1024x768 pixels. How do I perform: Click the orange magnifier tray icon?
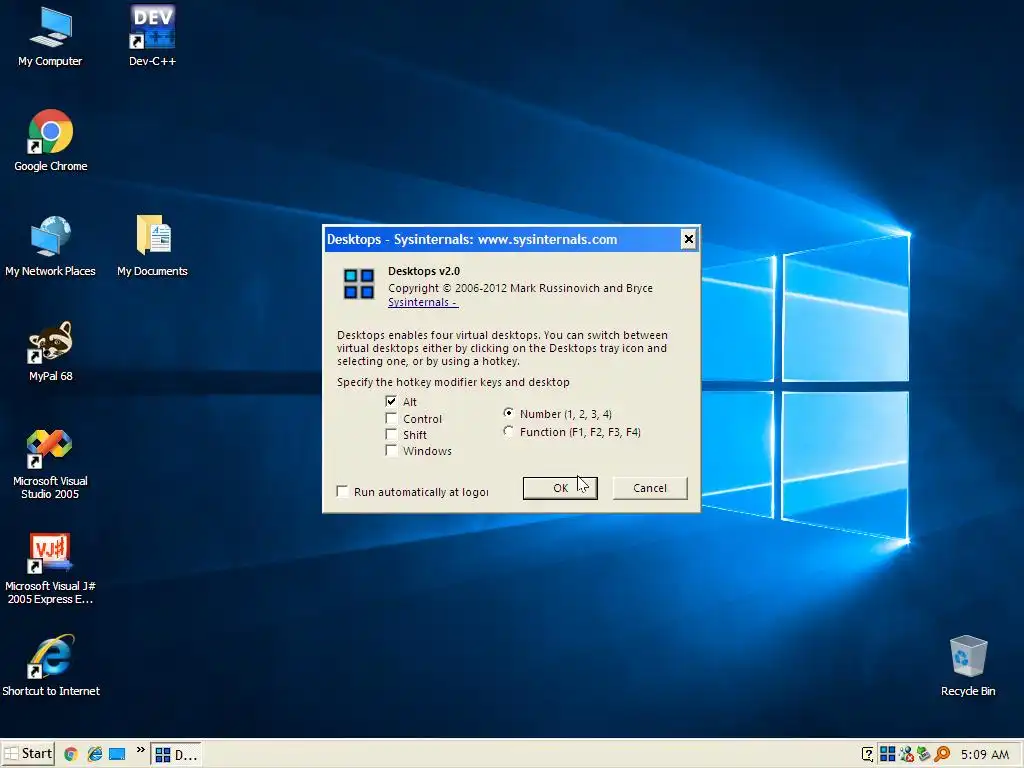(942, 754)
